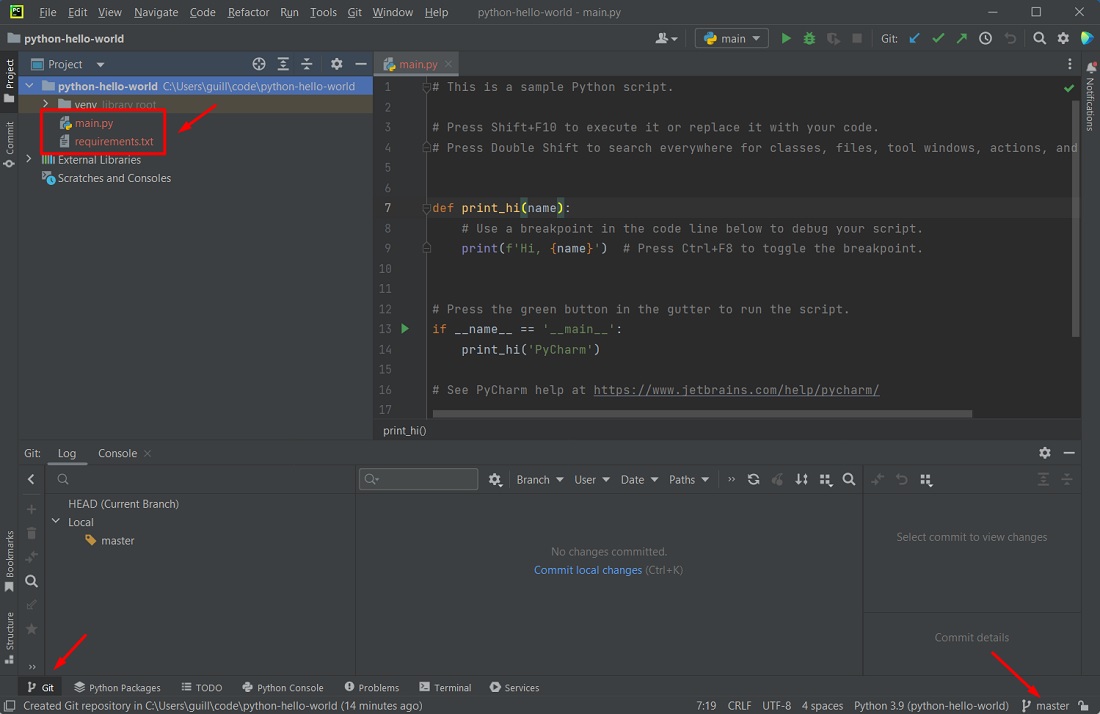The width and height of the screenshot is (1100, 714).
Task: Expand the venv library root folder
Action: click(x=44, y=104)
